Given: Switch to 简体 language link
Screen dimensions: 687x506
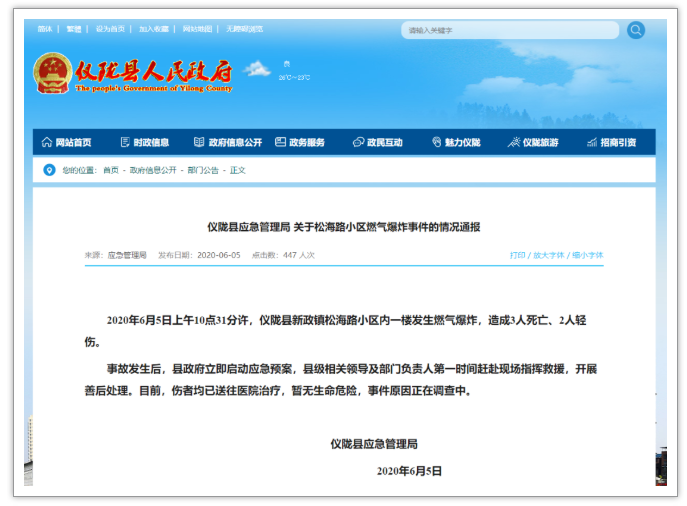Looking at the screenshot, I should click(45, 29).
